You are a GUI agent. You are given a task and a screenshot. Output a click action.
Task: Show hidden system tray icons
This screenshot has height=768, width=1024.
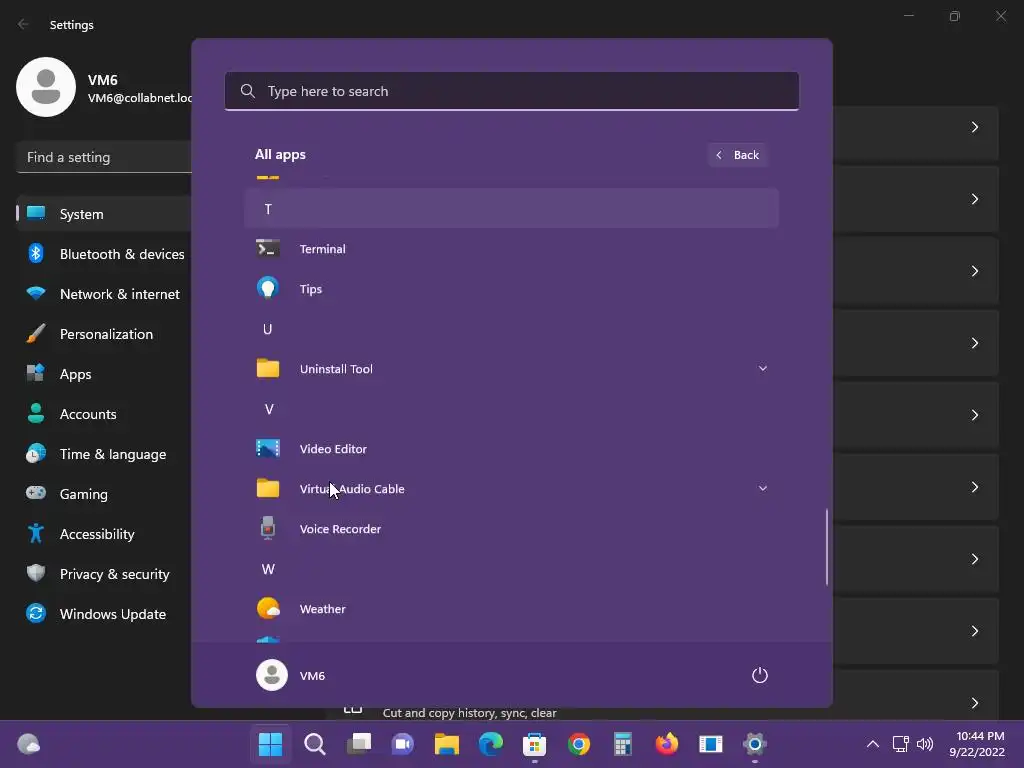click(872, 744)
